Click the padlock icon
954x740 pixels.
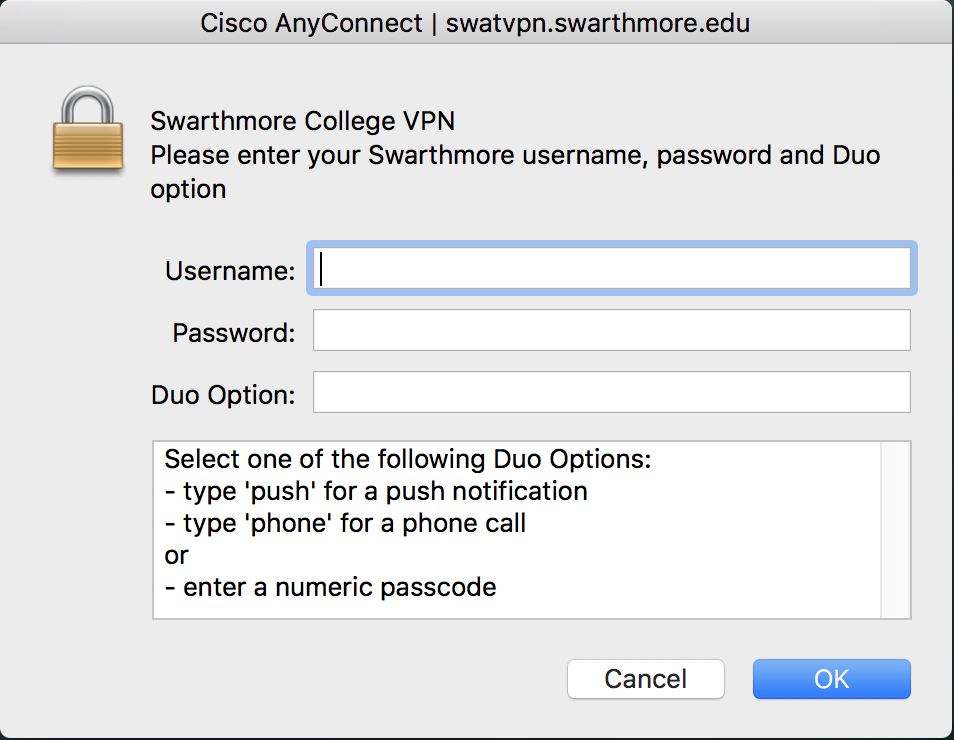coord(88,130)
